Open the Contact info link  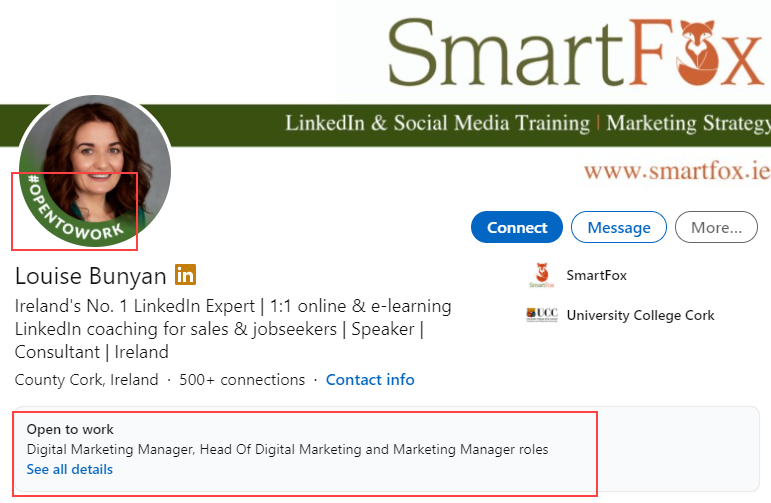tap(370, 380)
